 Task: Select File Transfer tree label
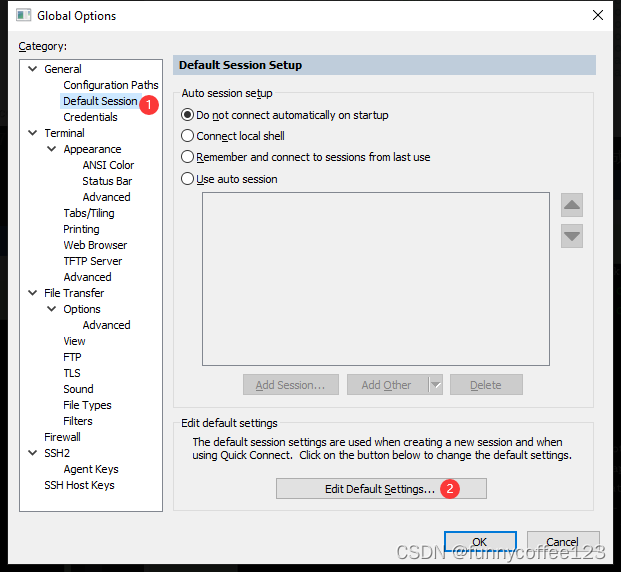(74, 293)
